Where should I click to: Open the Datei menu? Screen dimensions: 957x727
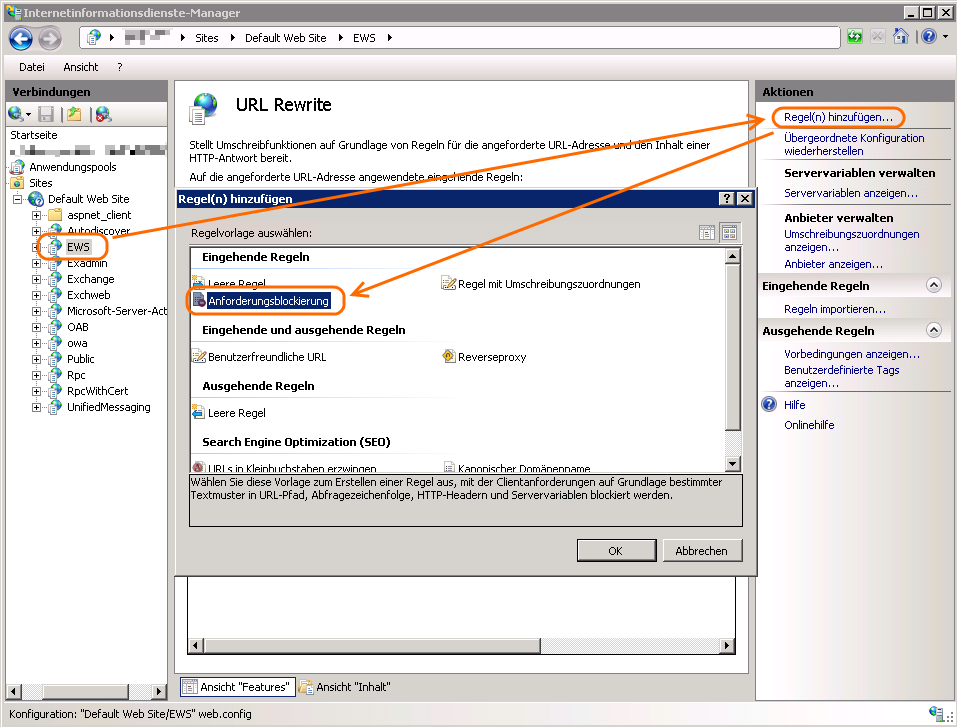coord(32,67)
